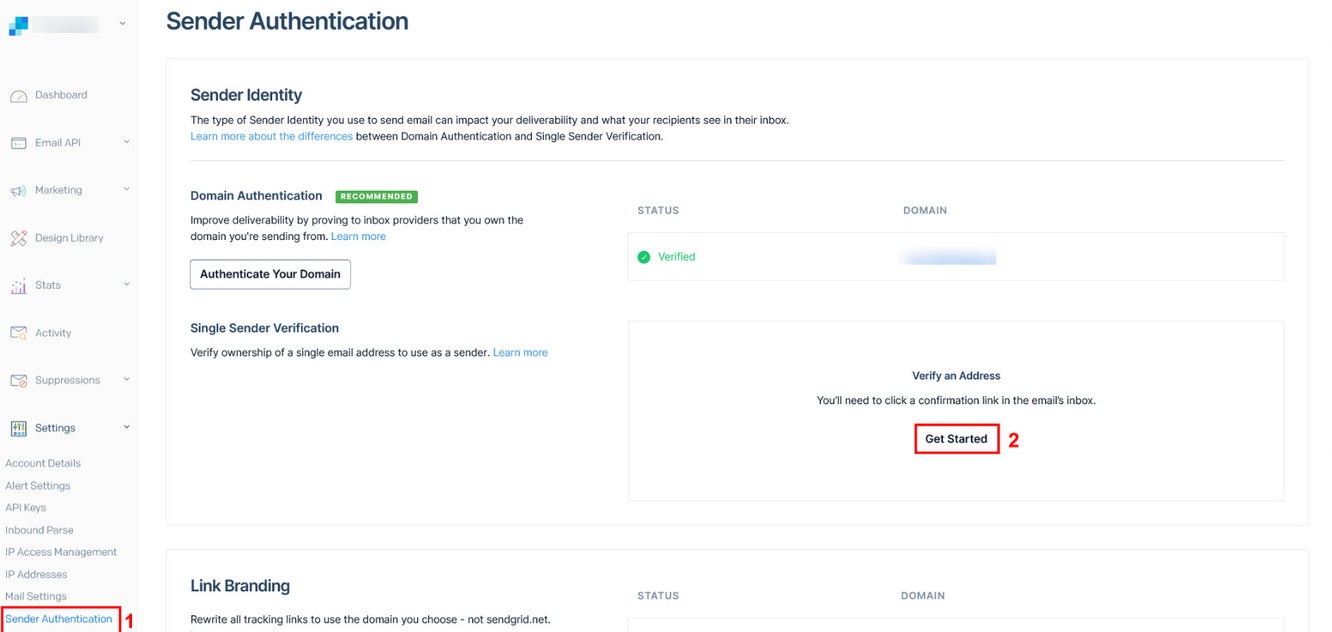Click the Settings sliders icon
Viewport: 1332px width, 632px height.
(x=18, y=428)
